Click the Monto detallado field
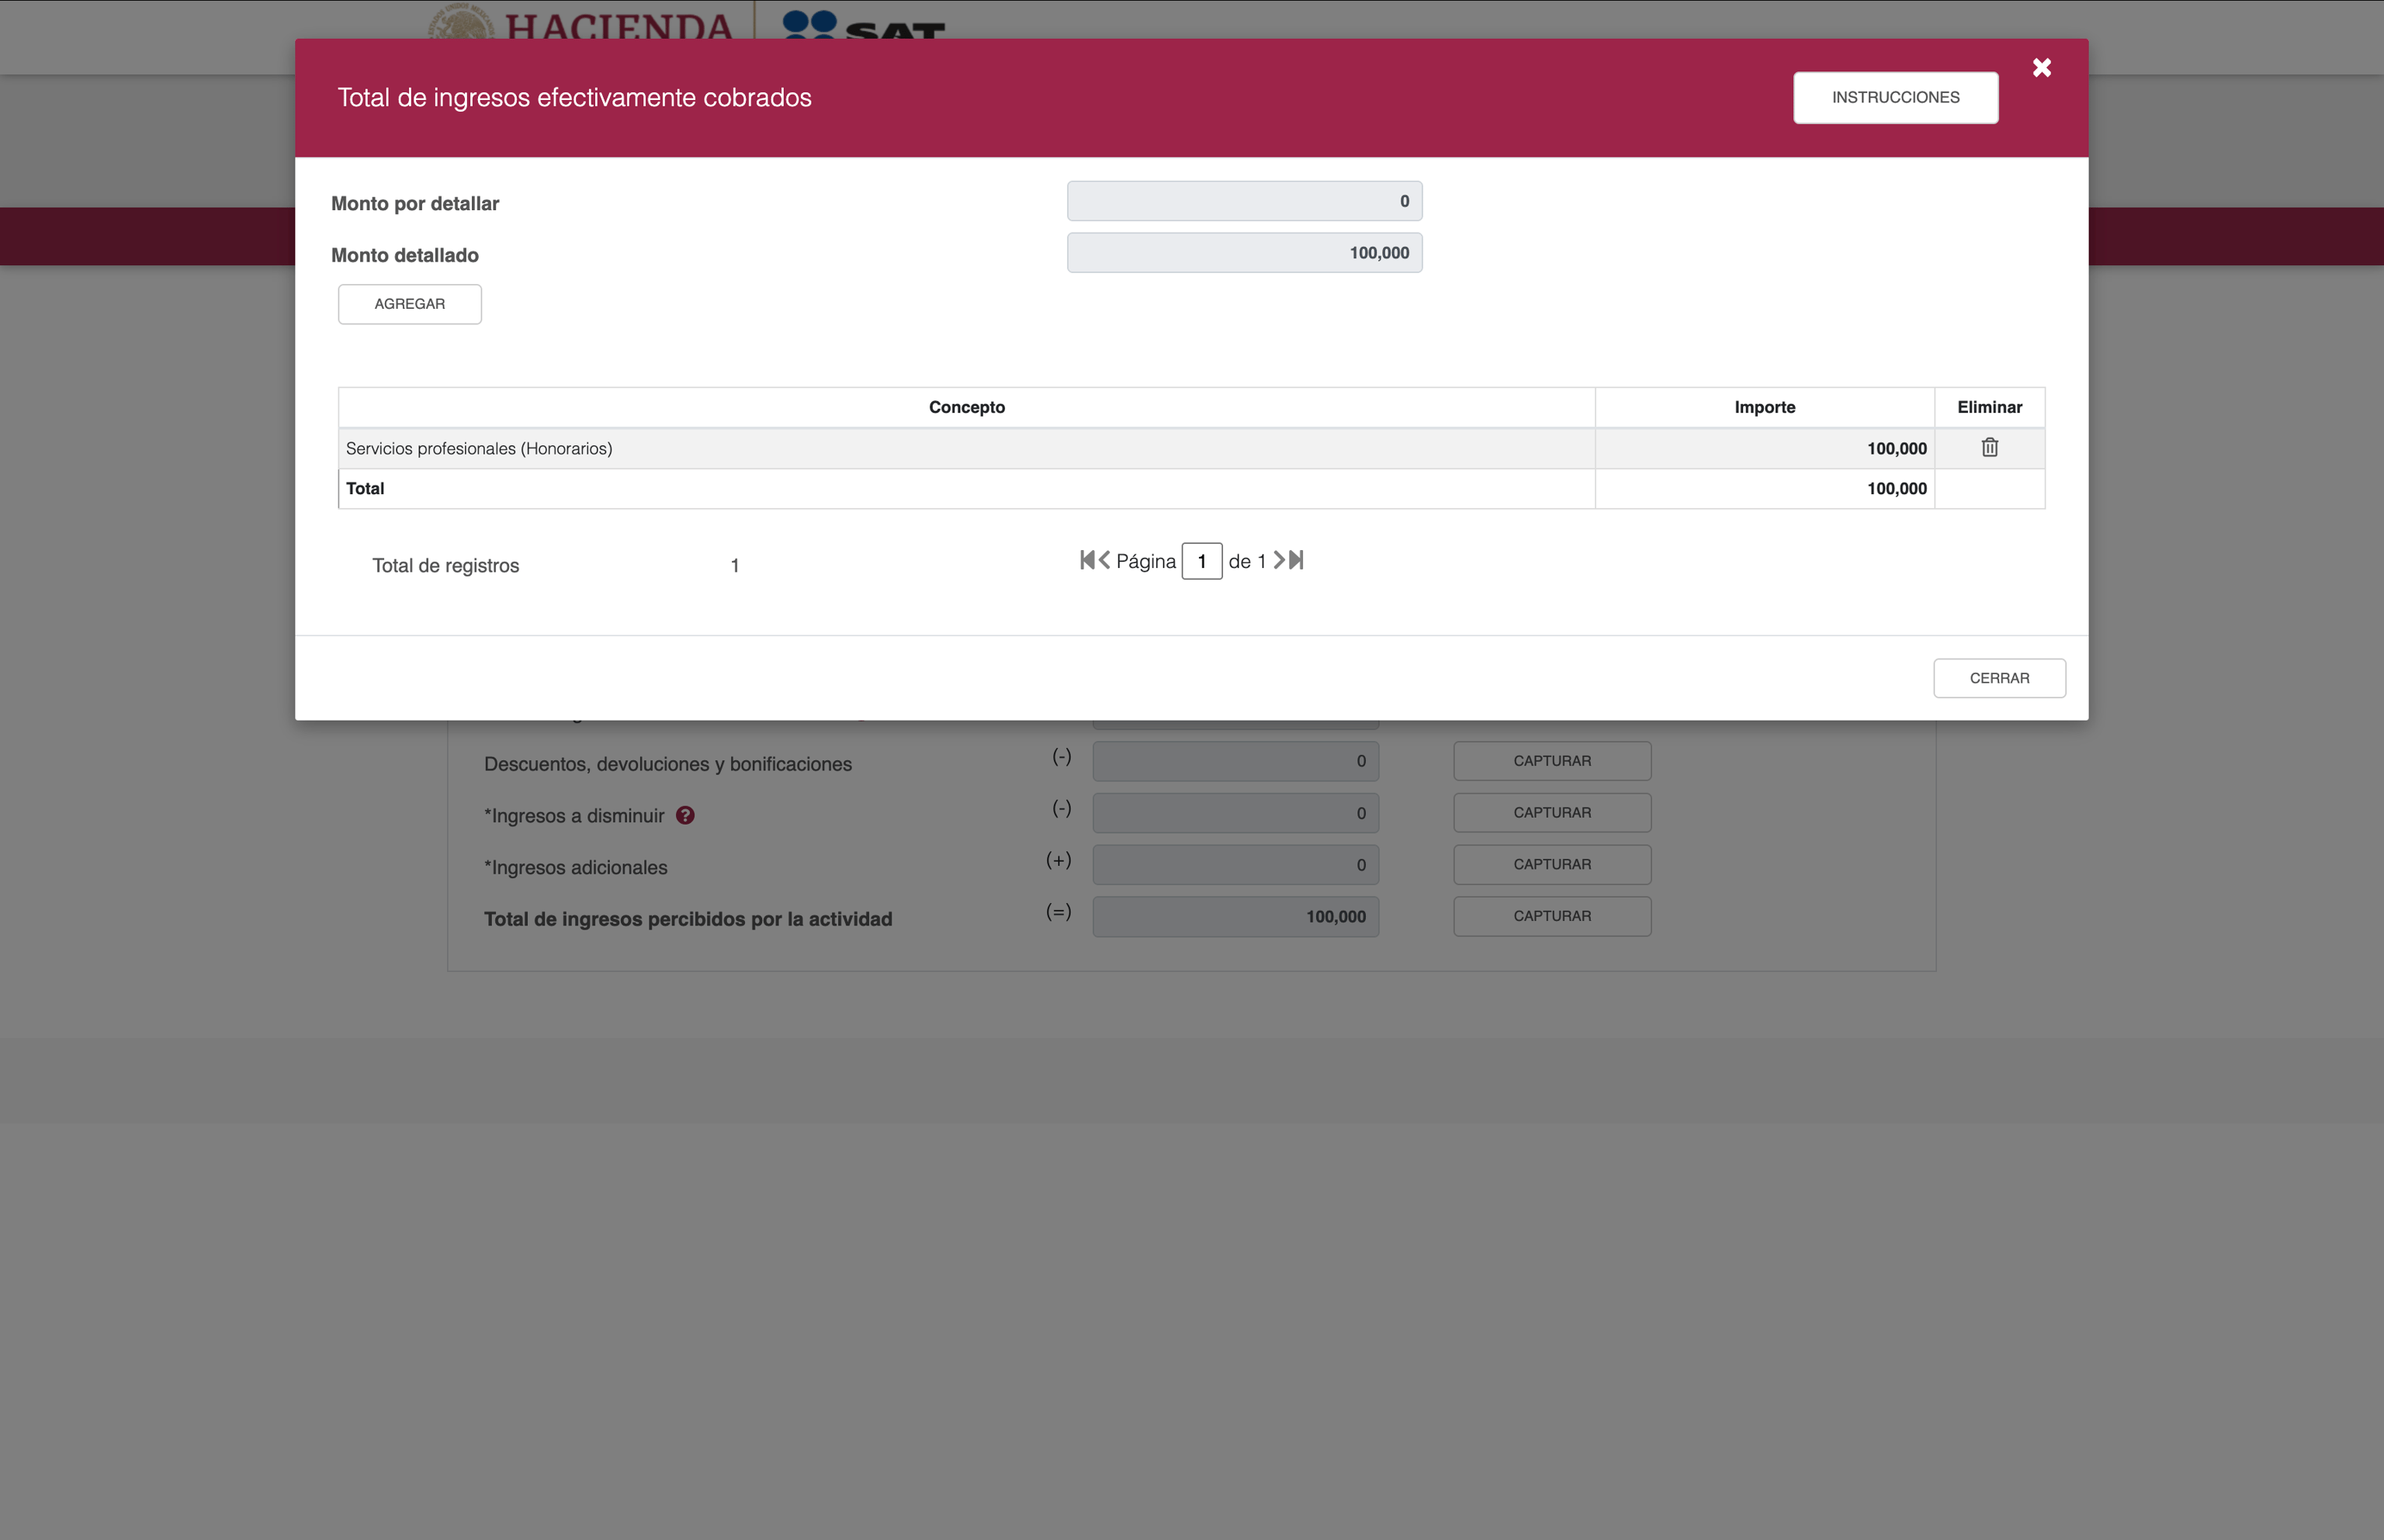 pyautogui.click(x=1244, y=253)
